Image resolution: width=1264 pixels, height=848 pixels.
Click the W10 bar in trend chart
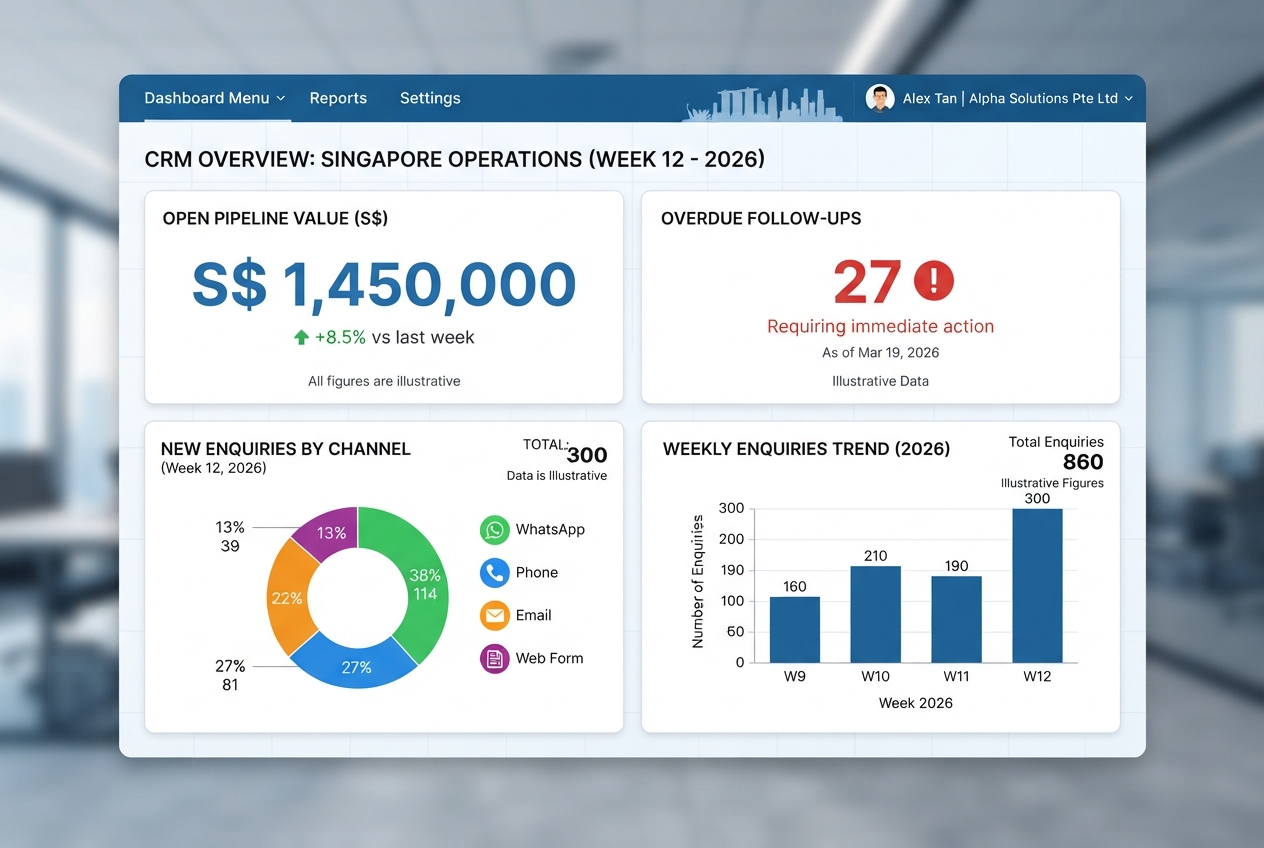pos(876,614)
